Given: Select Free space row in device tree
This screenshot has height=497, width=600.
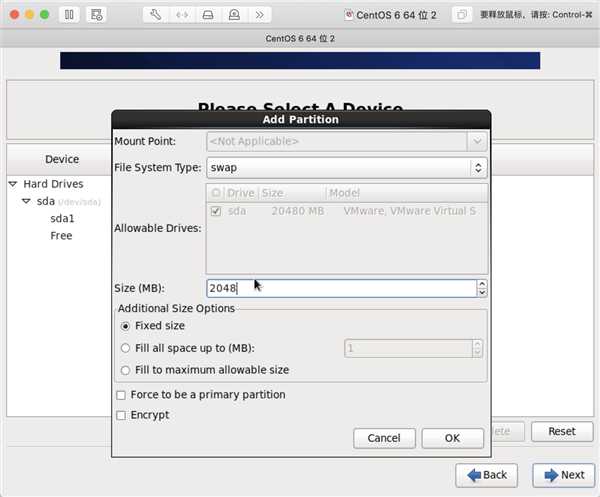Looking at the screenshot, I should (x=61, y=236).
